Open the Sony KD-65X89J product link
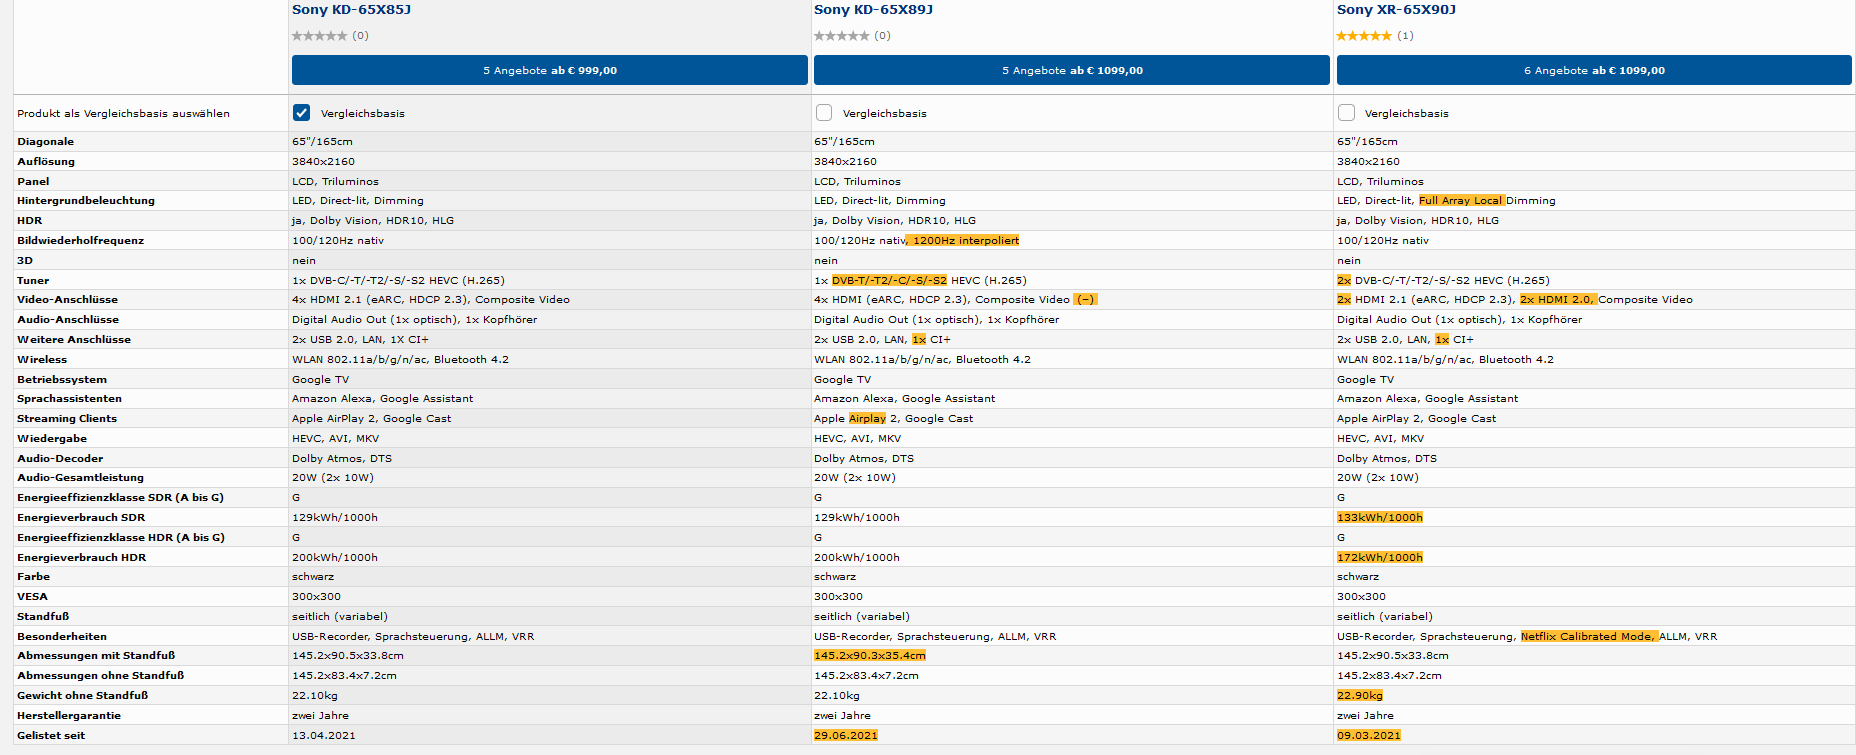Viewport: 1856px width, 755px height. (873, 10)
